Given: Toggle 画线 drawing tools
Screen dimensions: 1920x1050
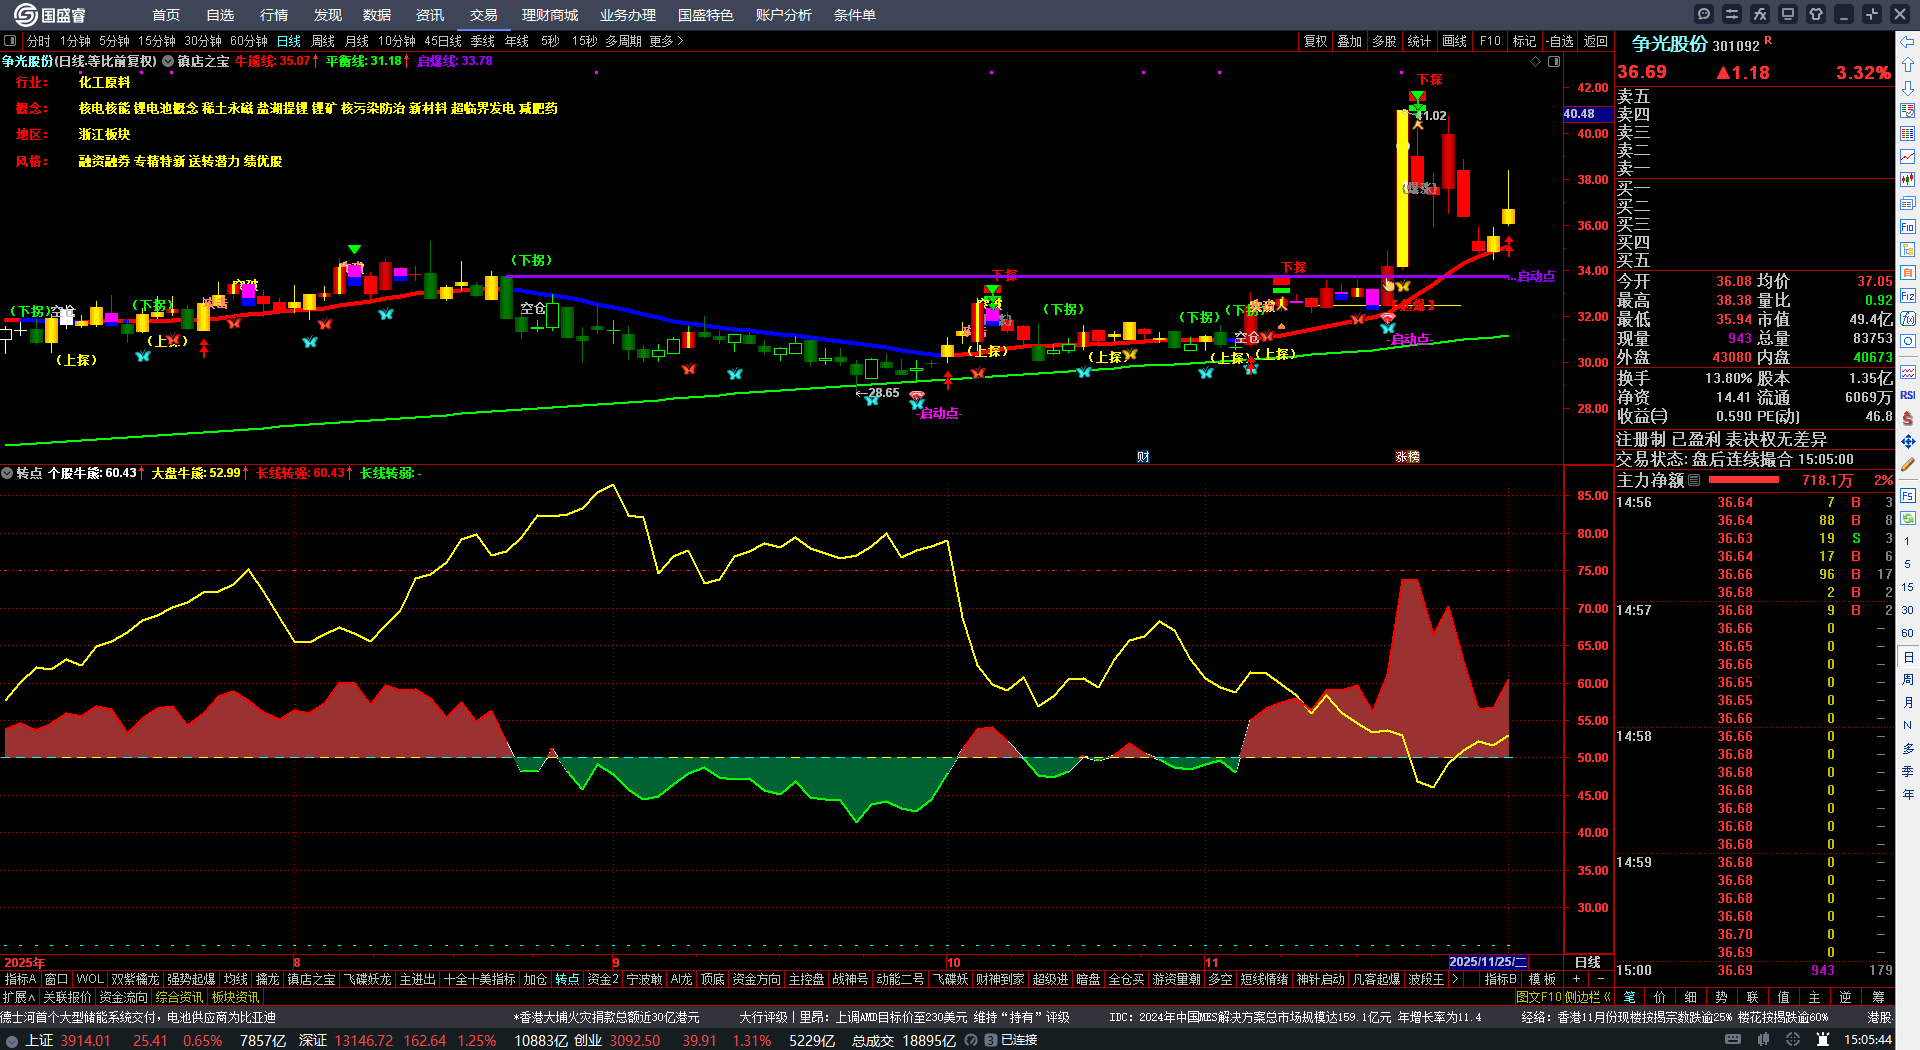Looking at the screenshot, I should pyautogui.click(x=1454, y=41).
